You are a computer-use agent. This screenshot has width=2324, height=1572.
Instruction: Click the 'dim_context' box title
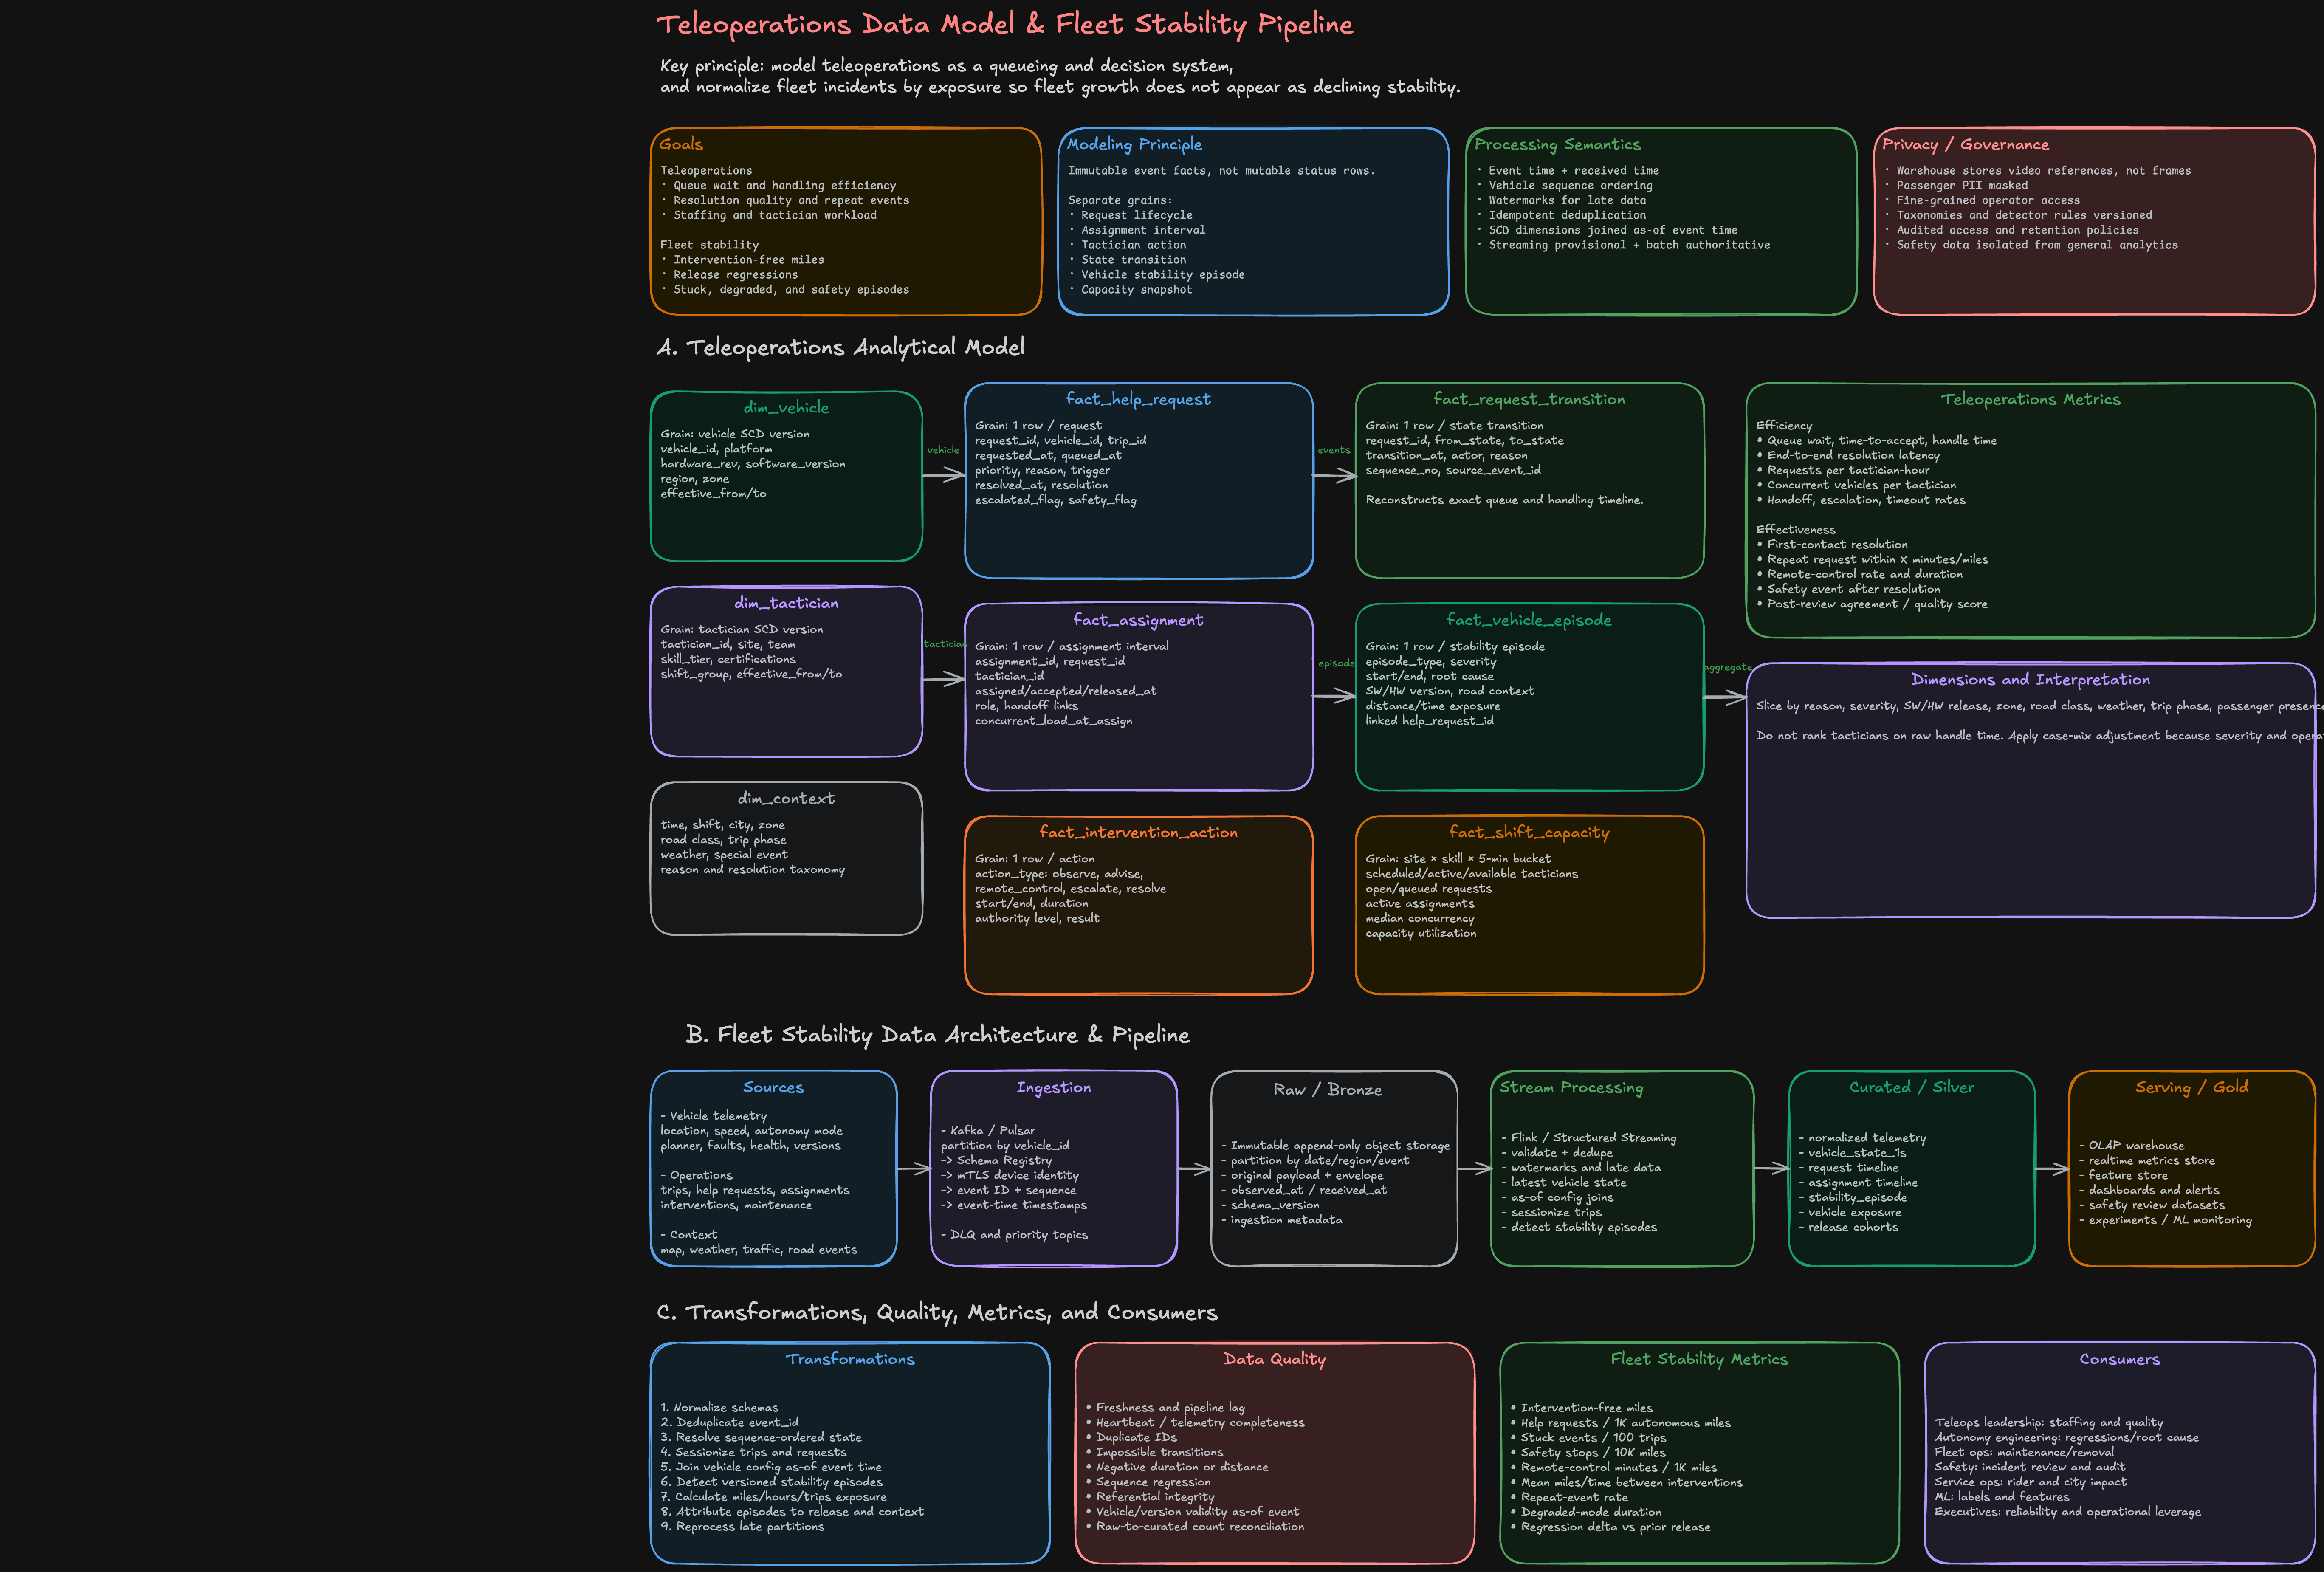786,798
